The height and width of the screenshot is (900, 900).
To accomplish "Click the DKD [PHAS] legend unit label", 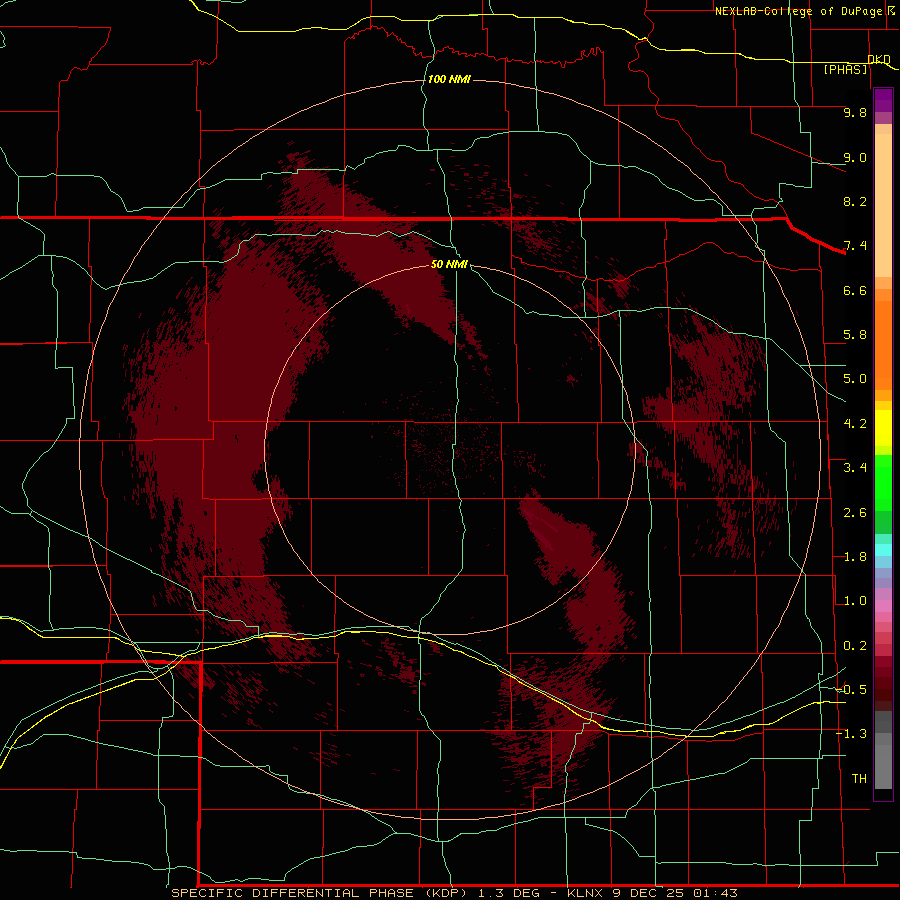I will coord(855,64).
